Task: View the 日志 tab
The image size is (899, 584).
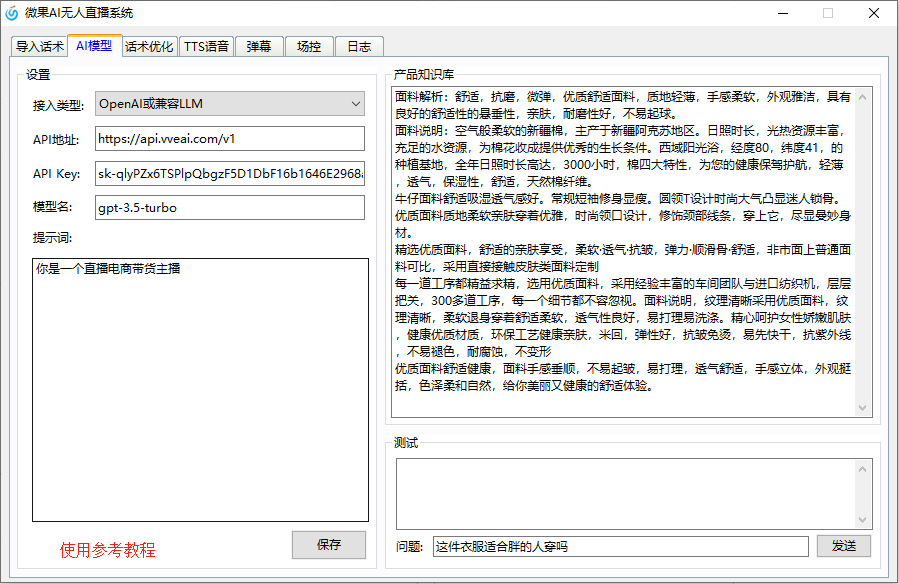Action: pos(359,47)
